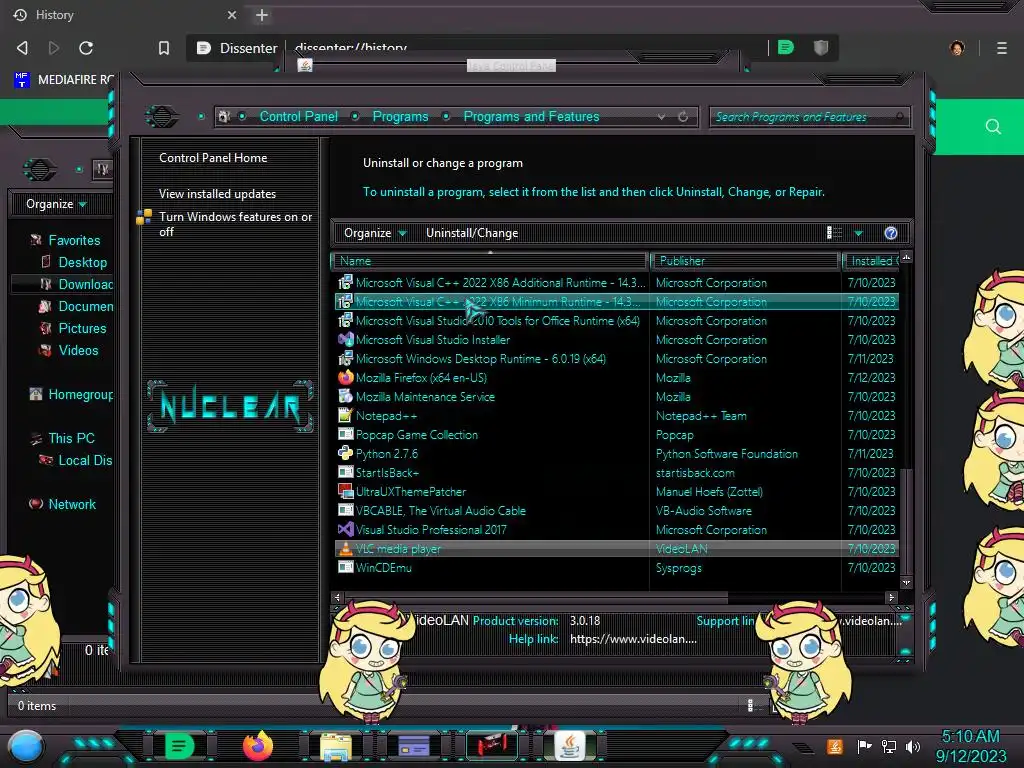Click the Microsoft Visual Studio Installer icon

[x=345, y=340]
